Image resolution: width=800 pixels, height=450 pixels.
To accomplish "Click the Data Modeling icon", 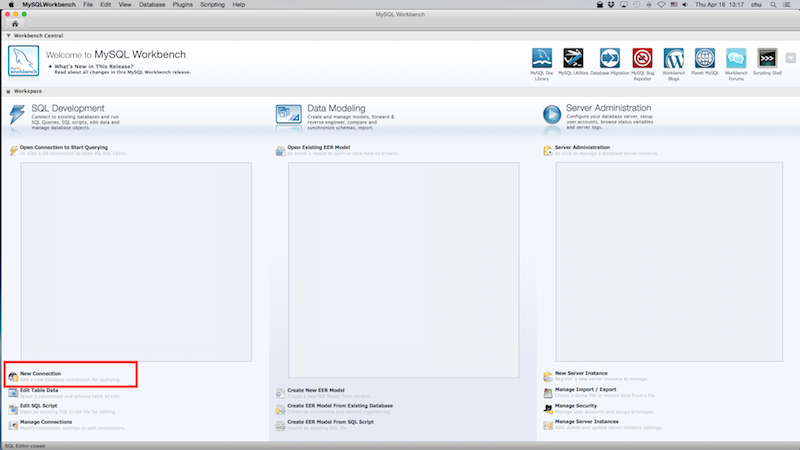I will (288, 114).
